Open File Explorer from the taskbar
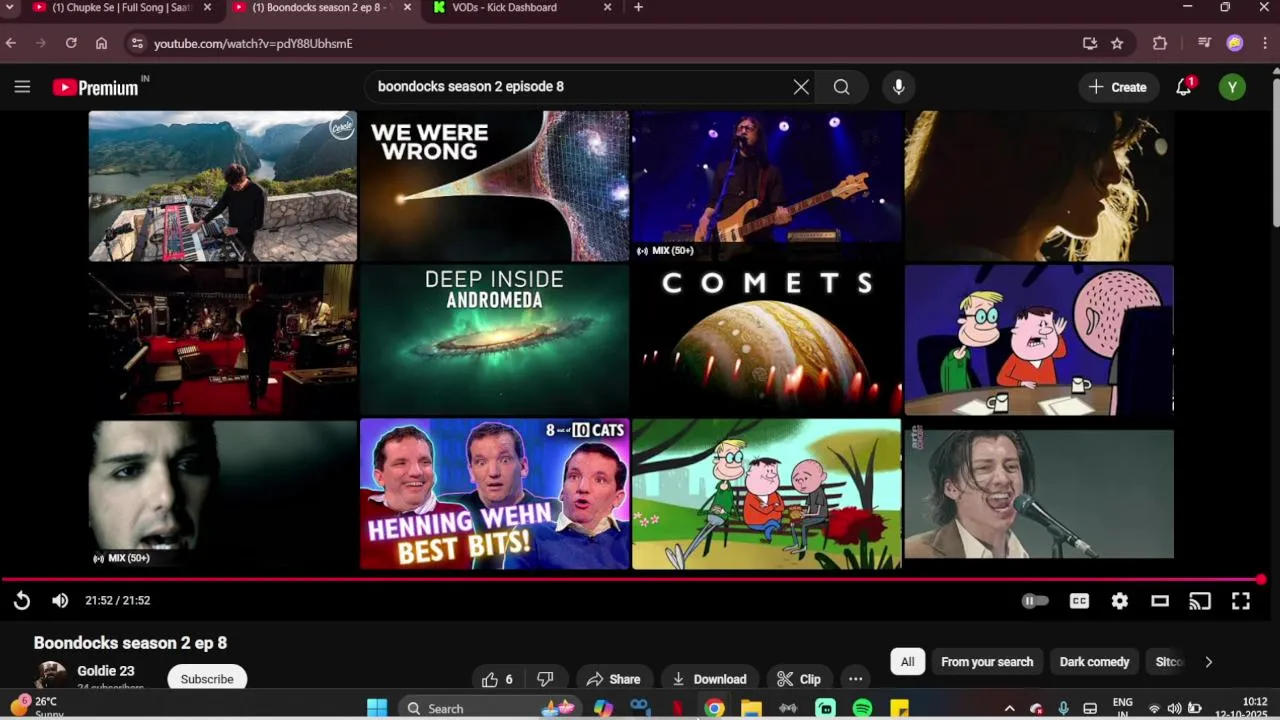This screenshot has width=1280, height=720. 751,708
